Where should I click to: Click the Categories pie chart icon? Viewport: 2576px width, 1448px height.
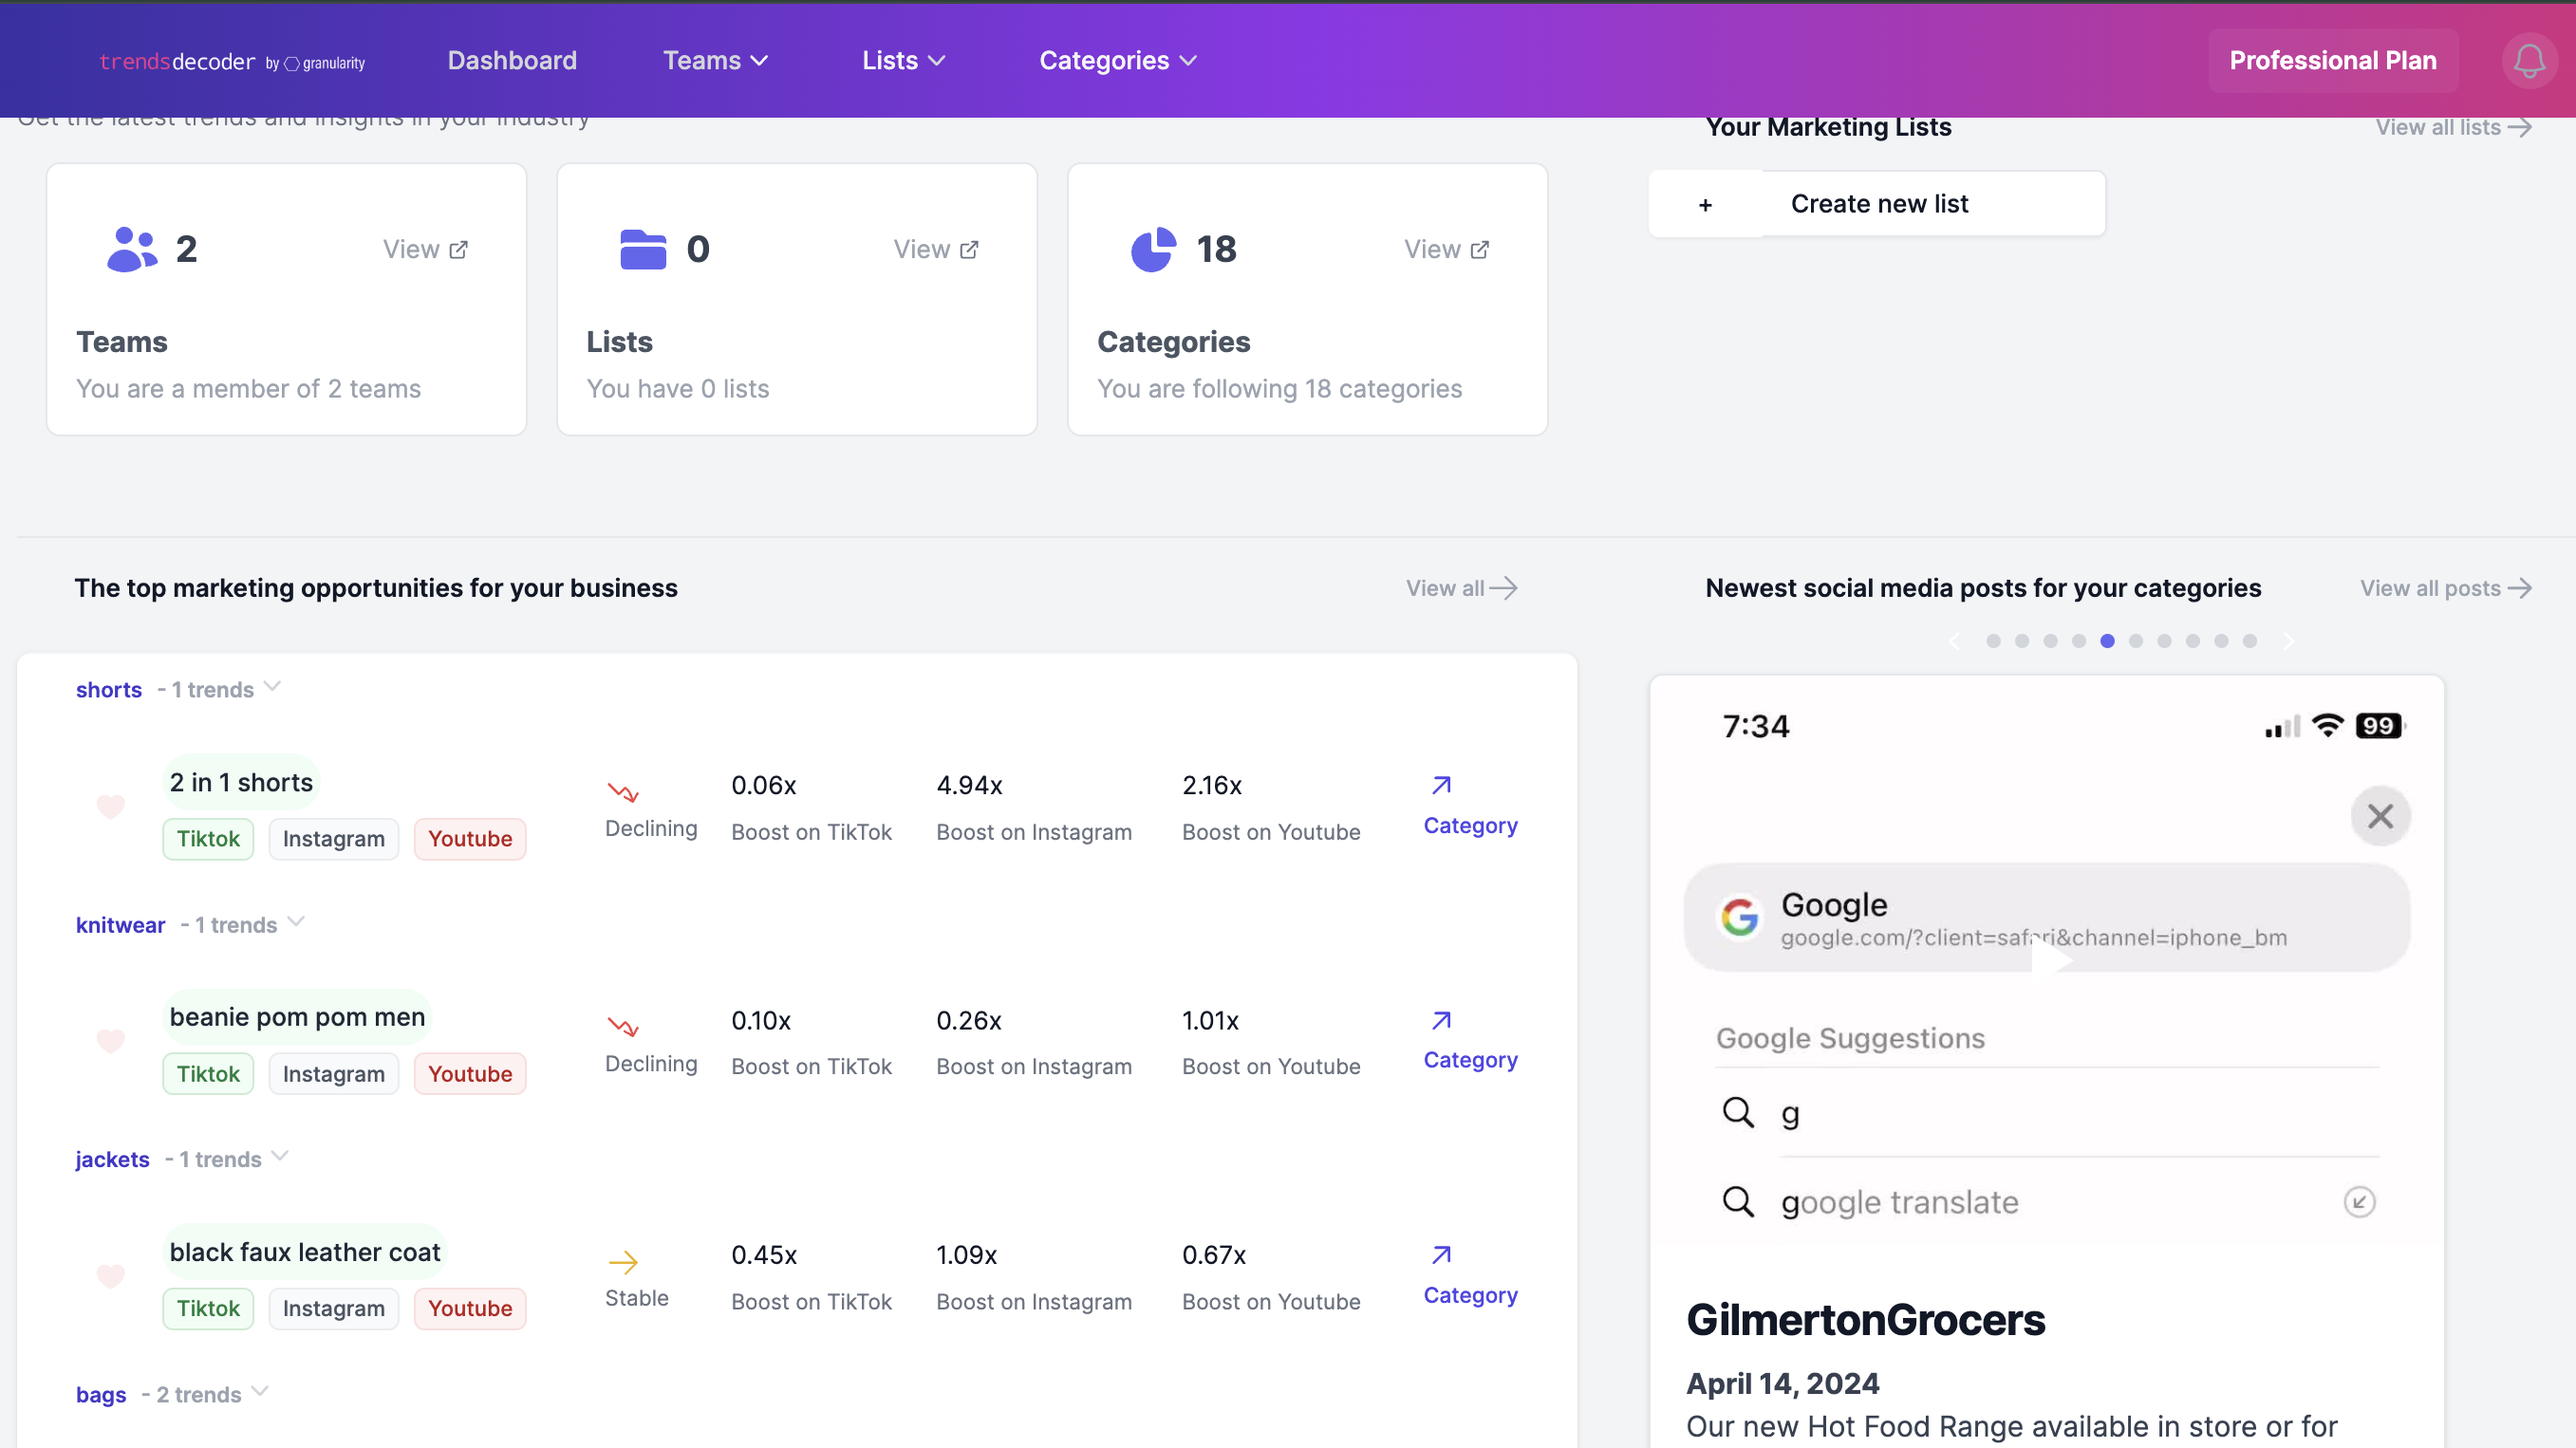(x=1153, y=249)
